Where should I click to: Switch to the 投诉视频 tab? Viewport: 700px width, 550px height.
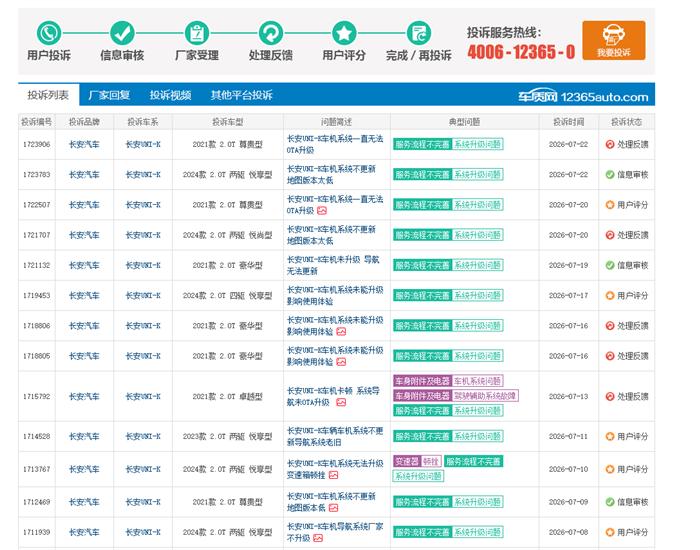[170, 95]
